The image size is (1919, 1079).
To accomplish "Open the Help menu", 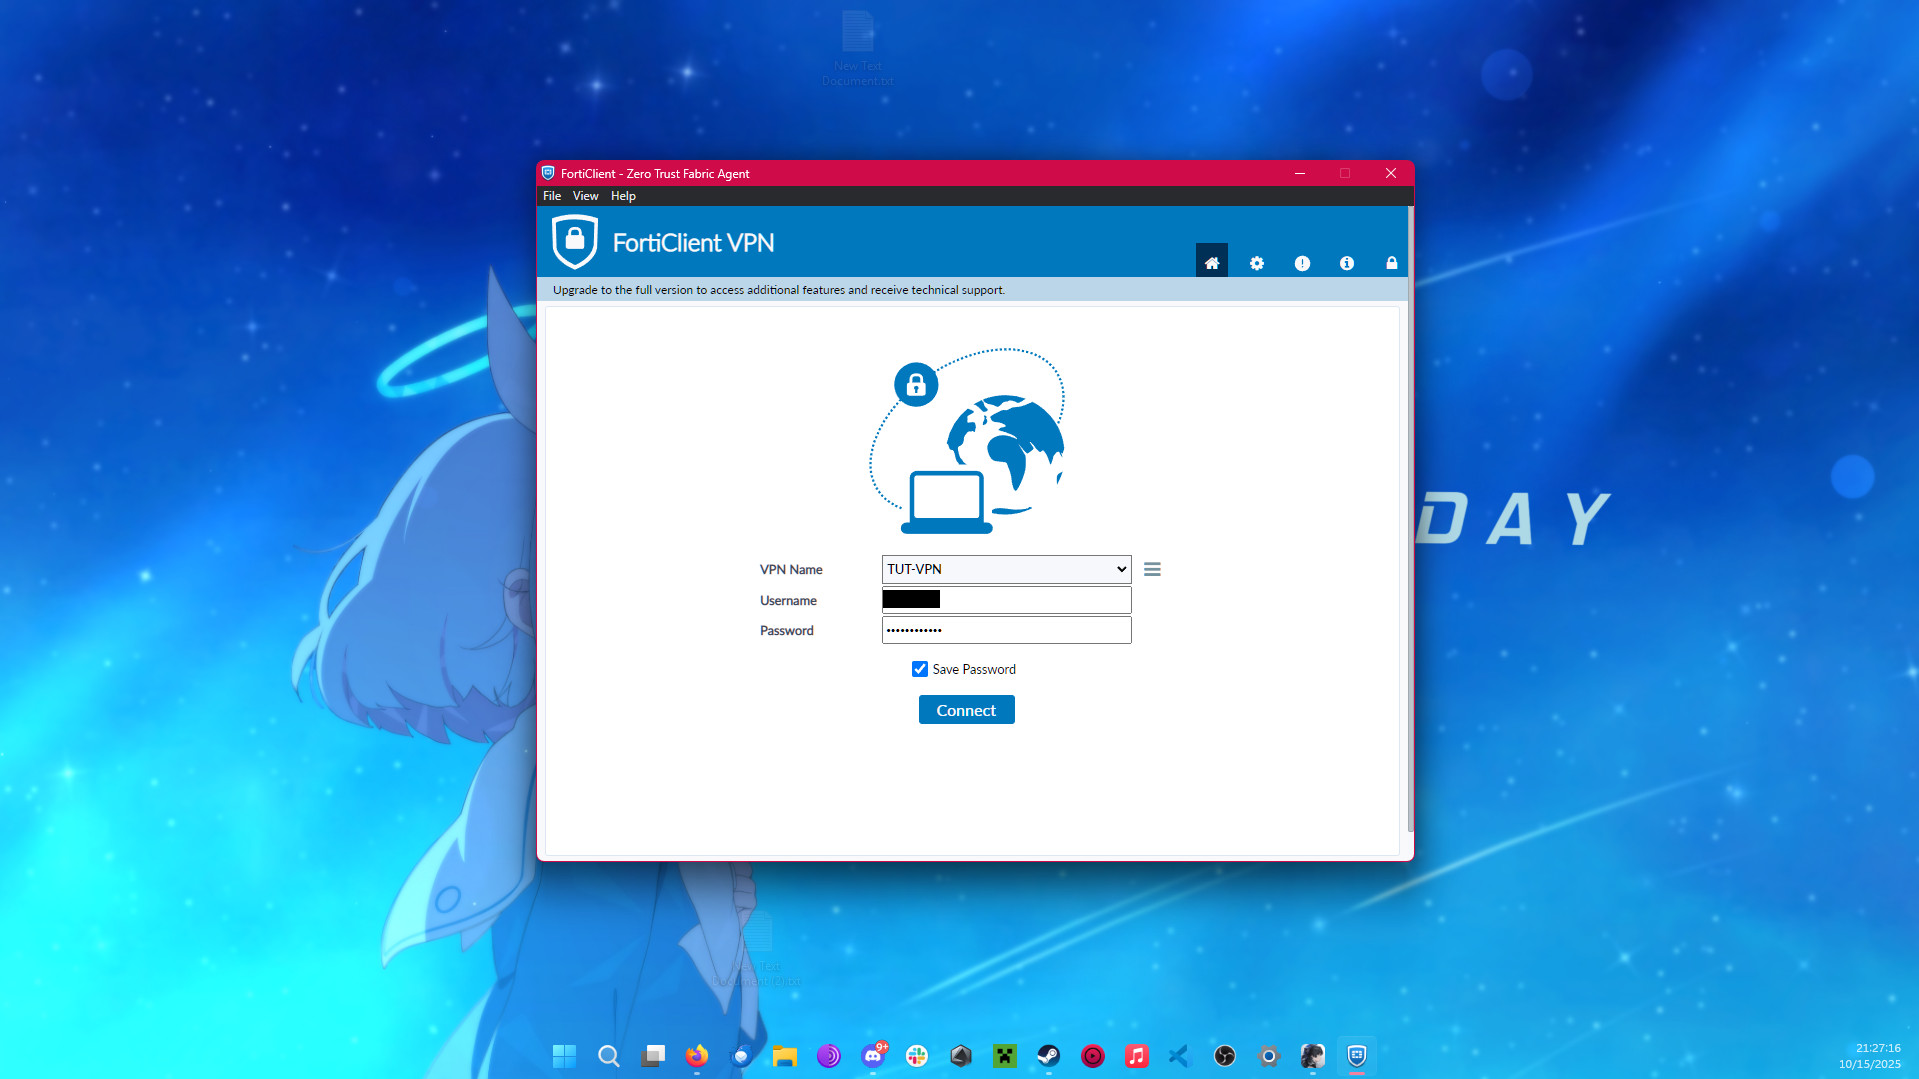I will (623, 196).
